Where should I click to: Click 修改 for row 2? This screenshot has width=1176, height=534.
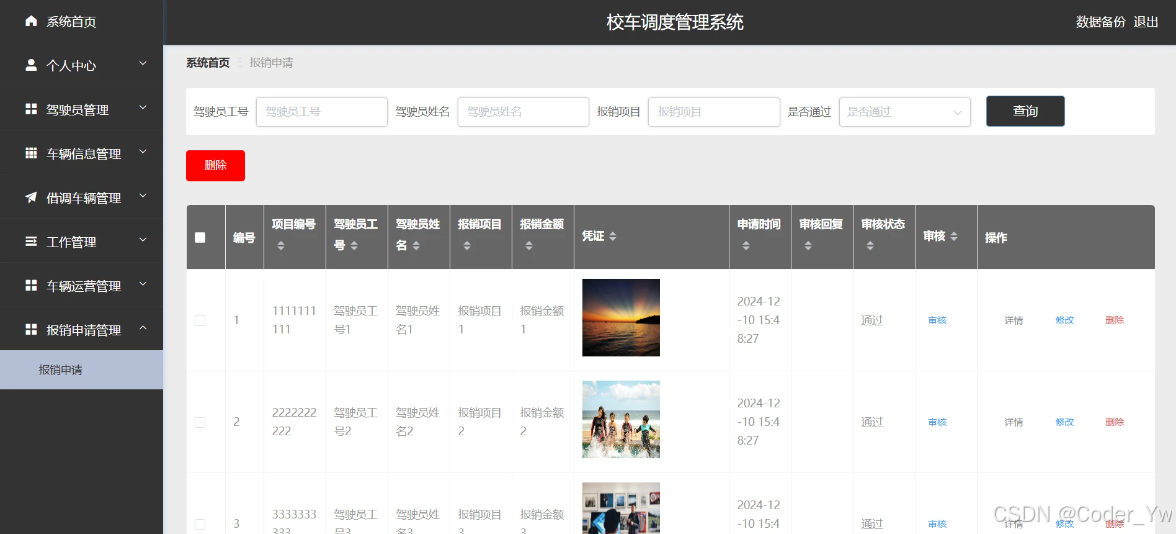[x=1064, y=422]
